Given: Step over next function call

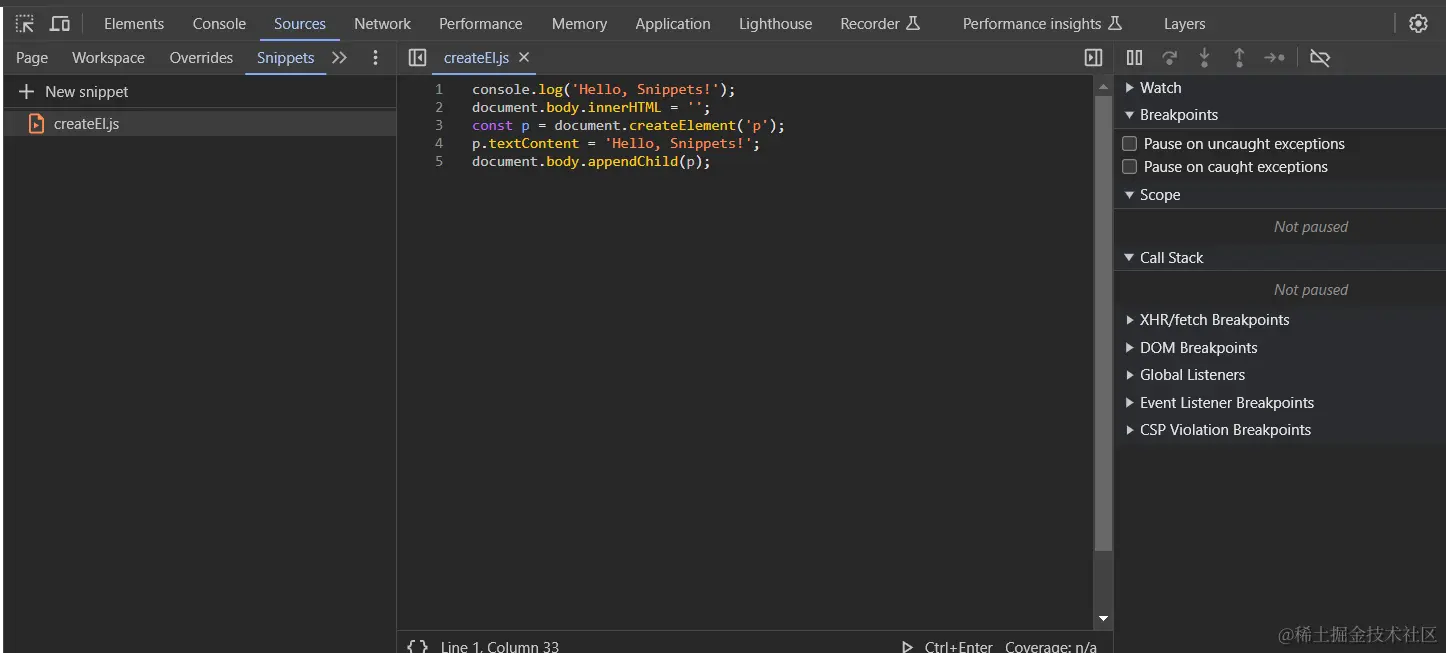Looking at the screenshot, I should (1169, 58).
